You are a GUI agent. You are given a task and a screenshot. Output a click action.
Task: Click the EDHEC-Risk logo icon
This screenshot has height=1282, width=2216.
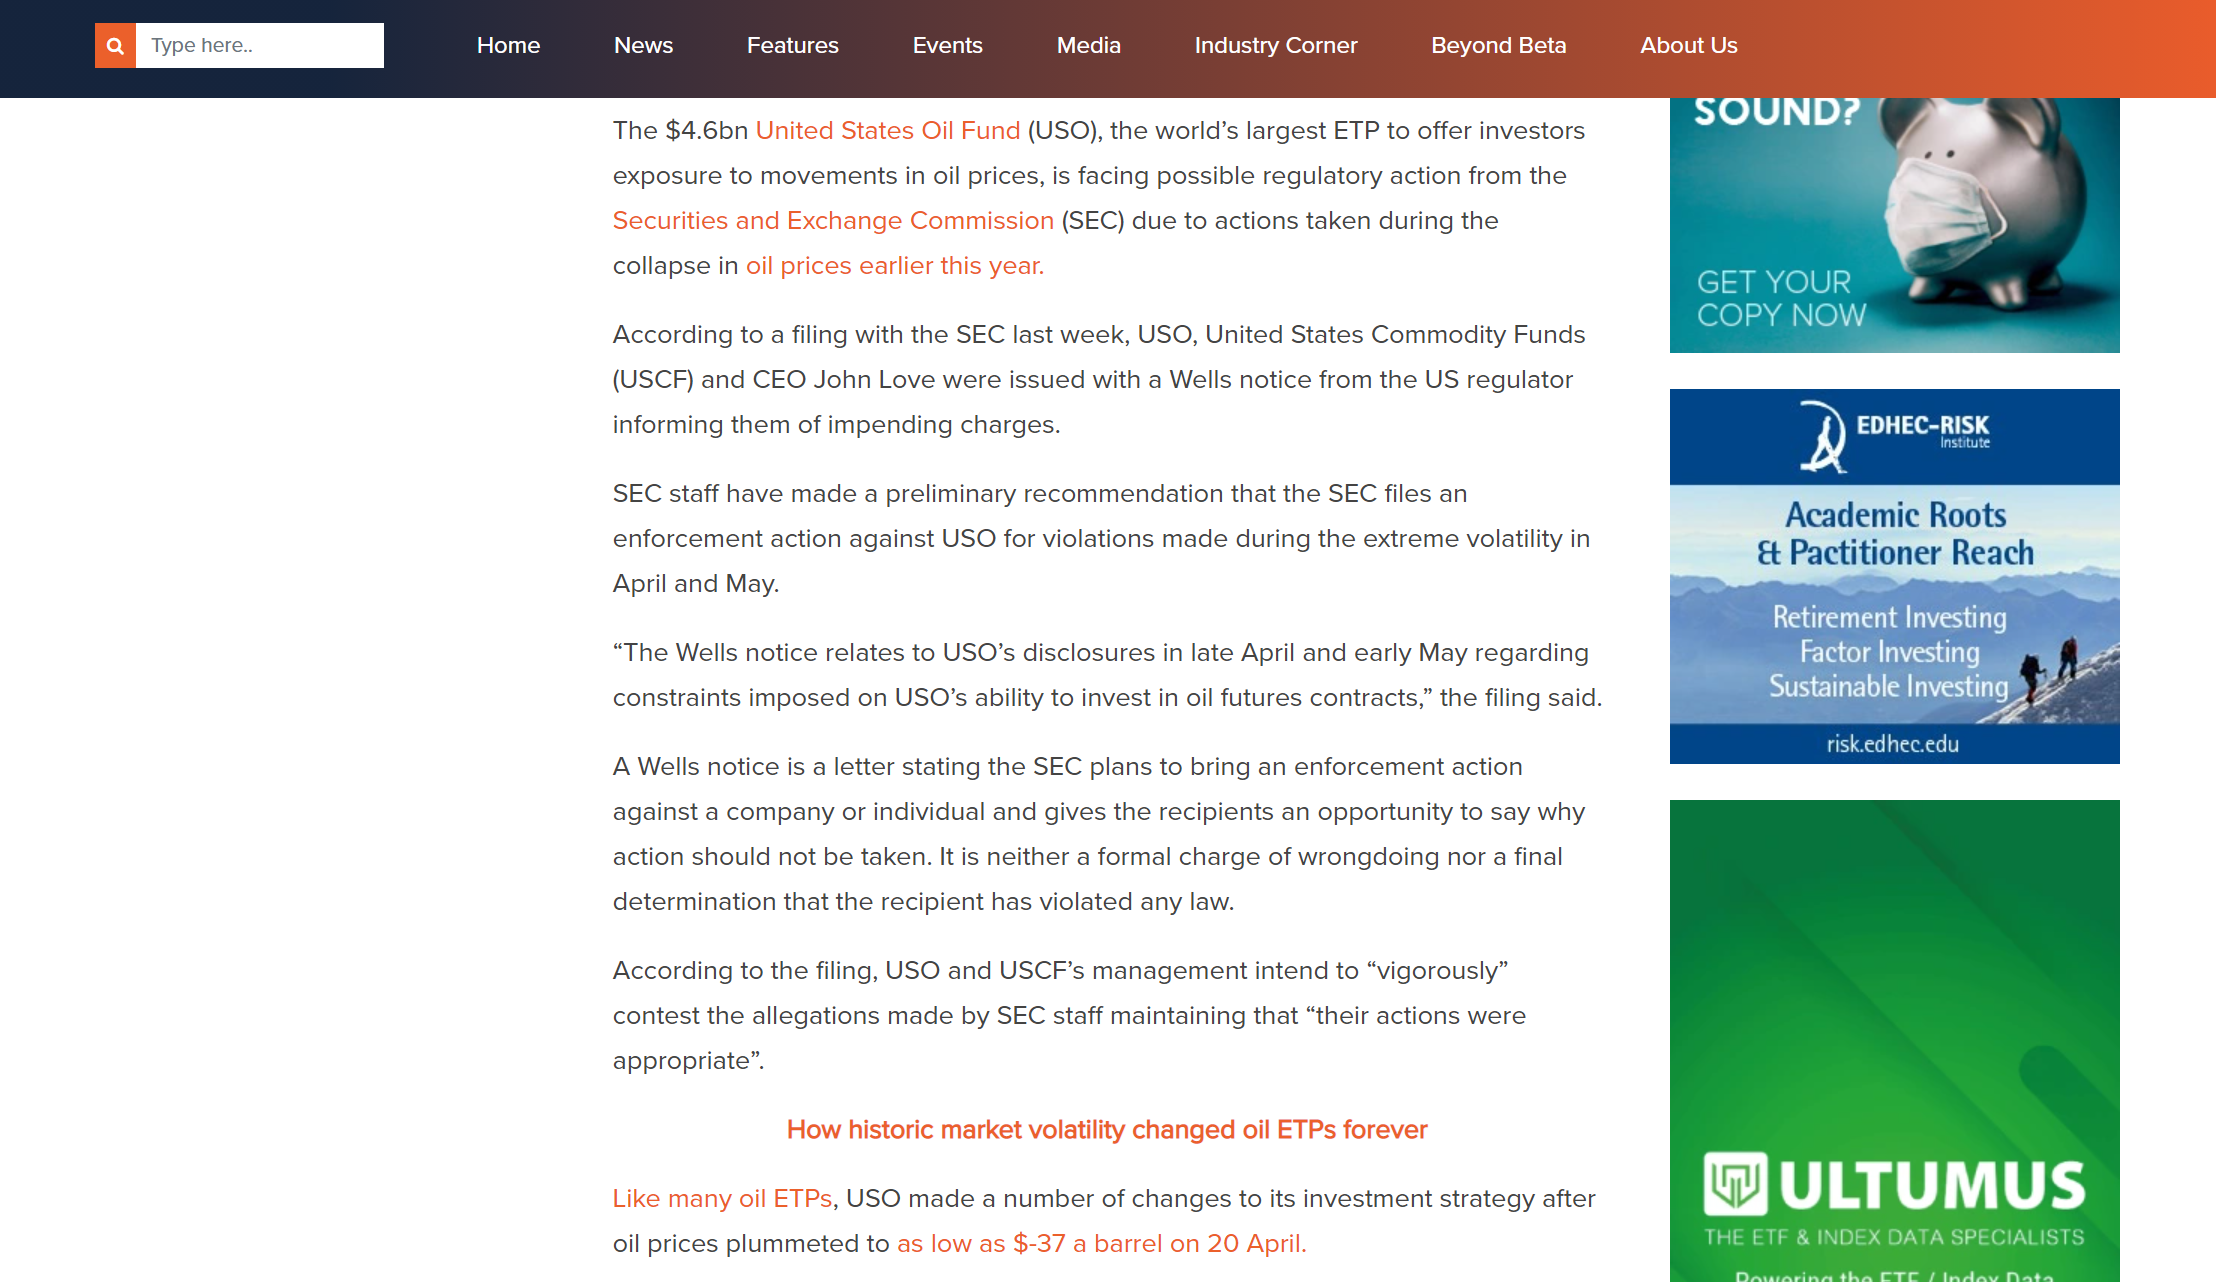coord(1823,436)
